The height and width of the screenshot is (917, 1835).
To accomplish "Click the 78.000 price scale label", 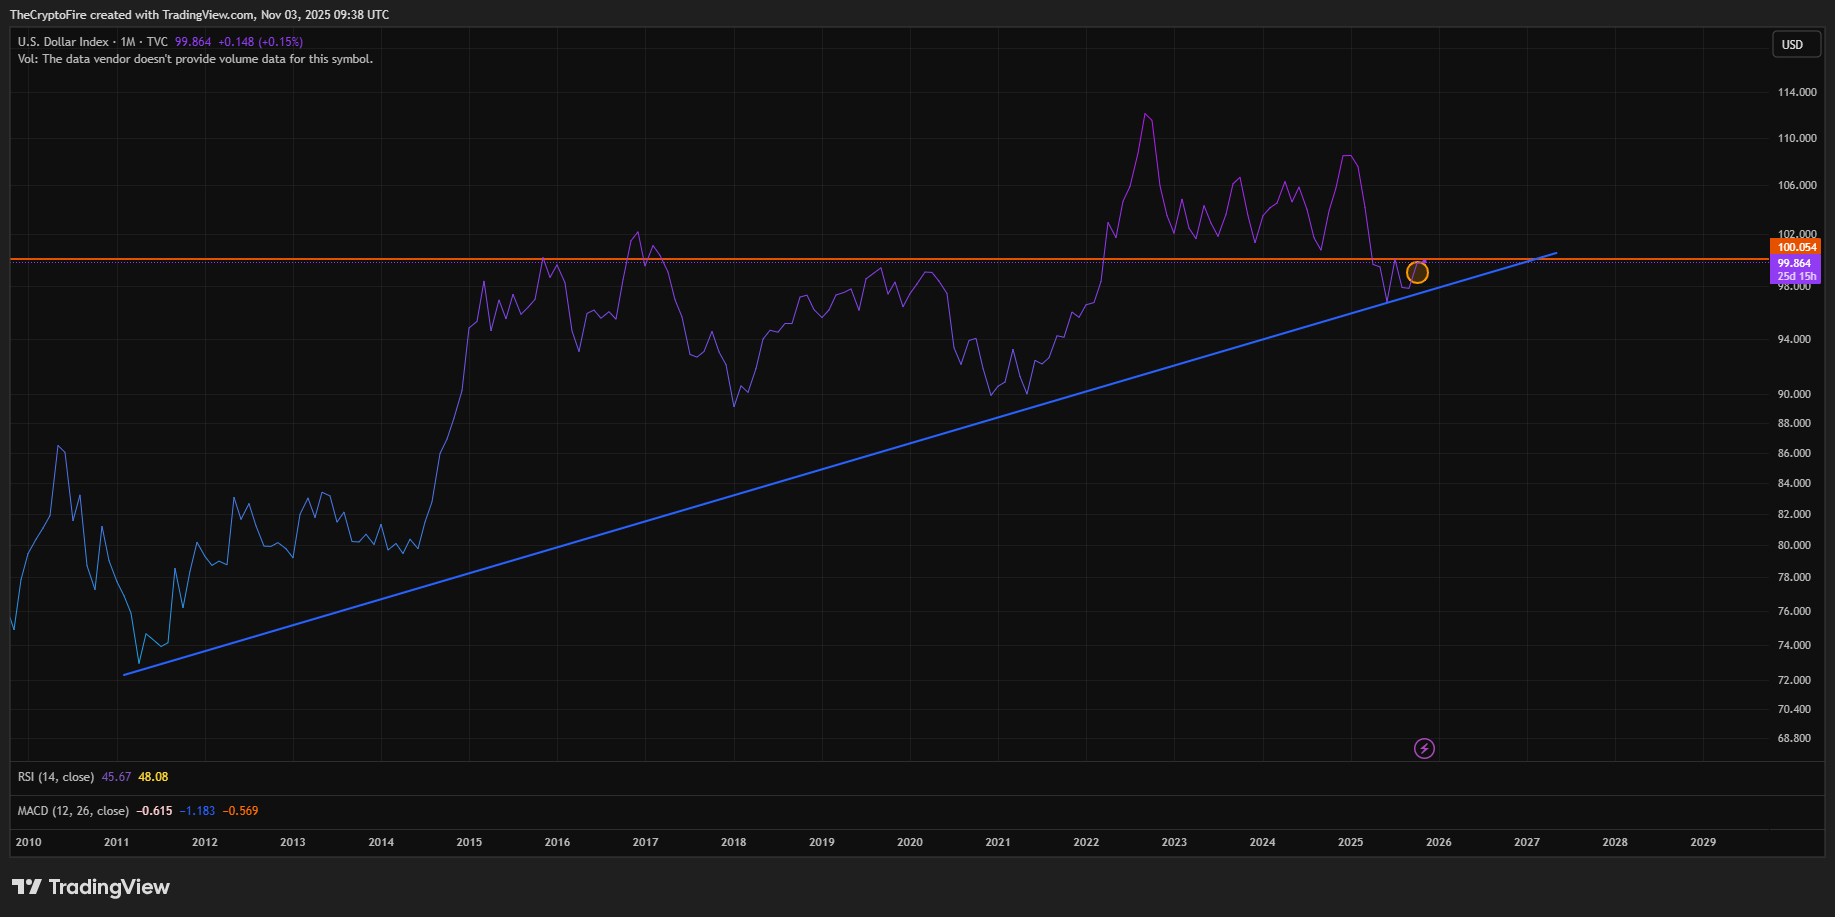I will click(x=1794, y=577).
